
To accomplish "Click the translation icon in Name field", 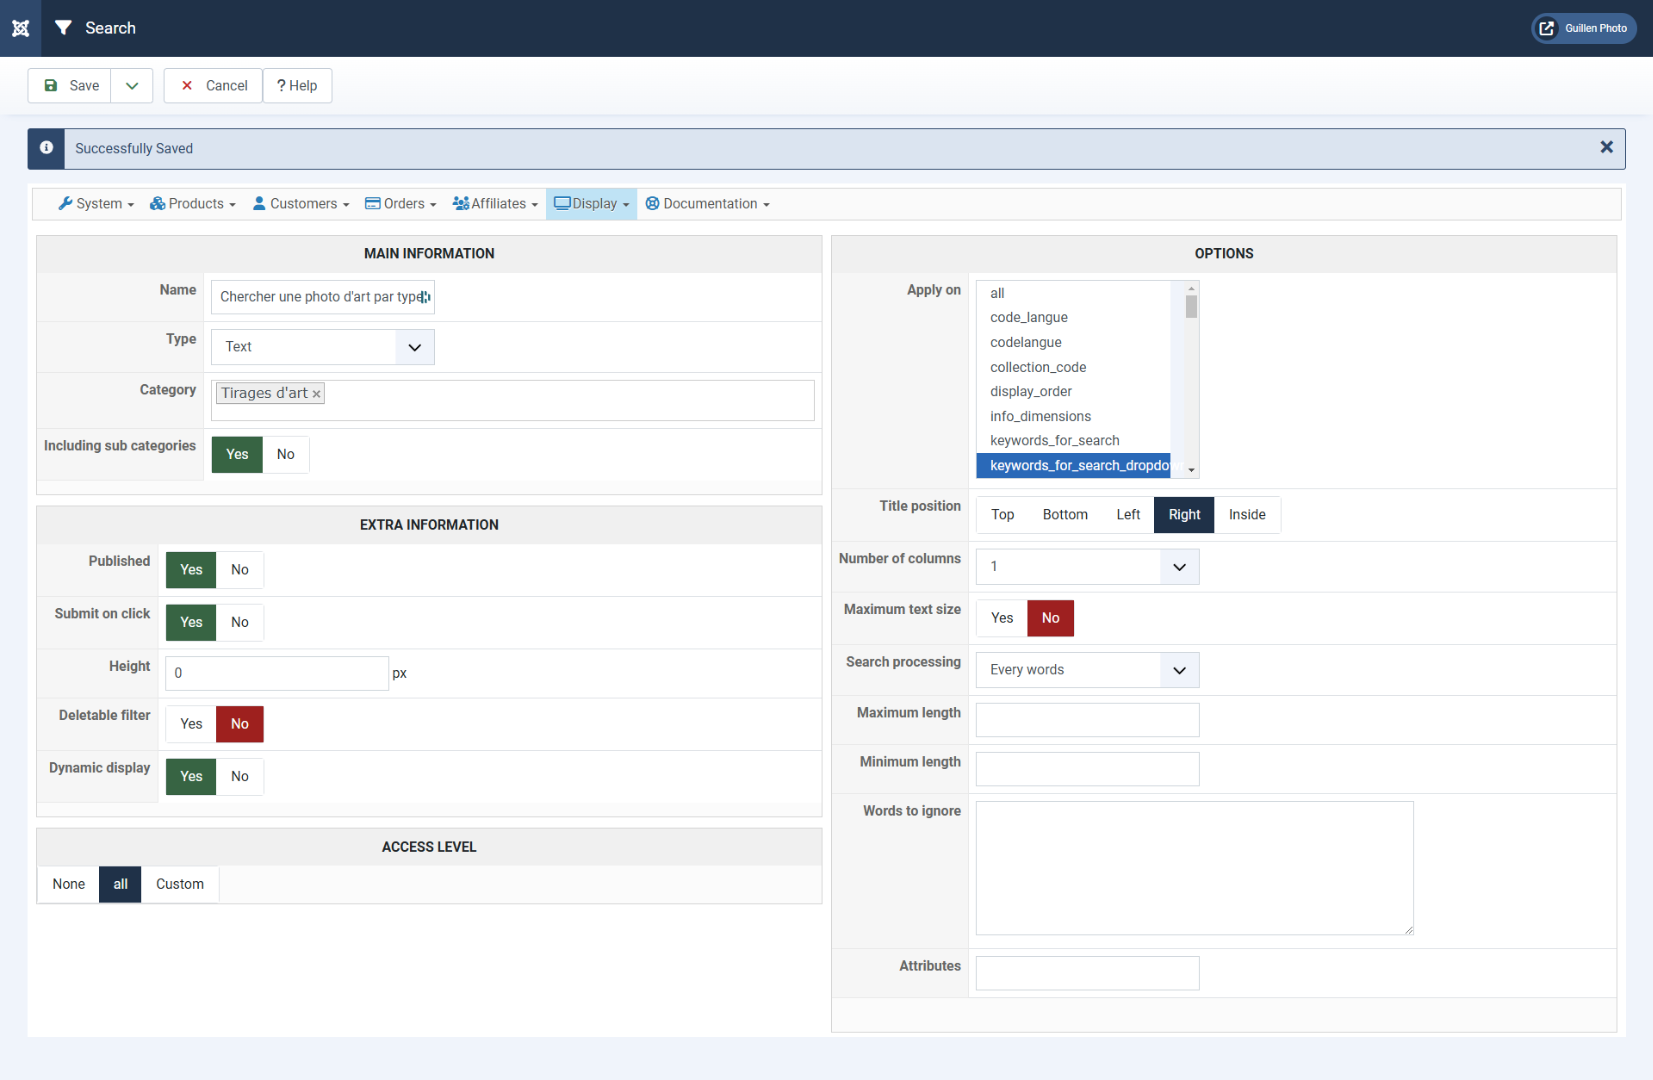I will pyautogui.click(x=424, y=297).
